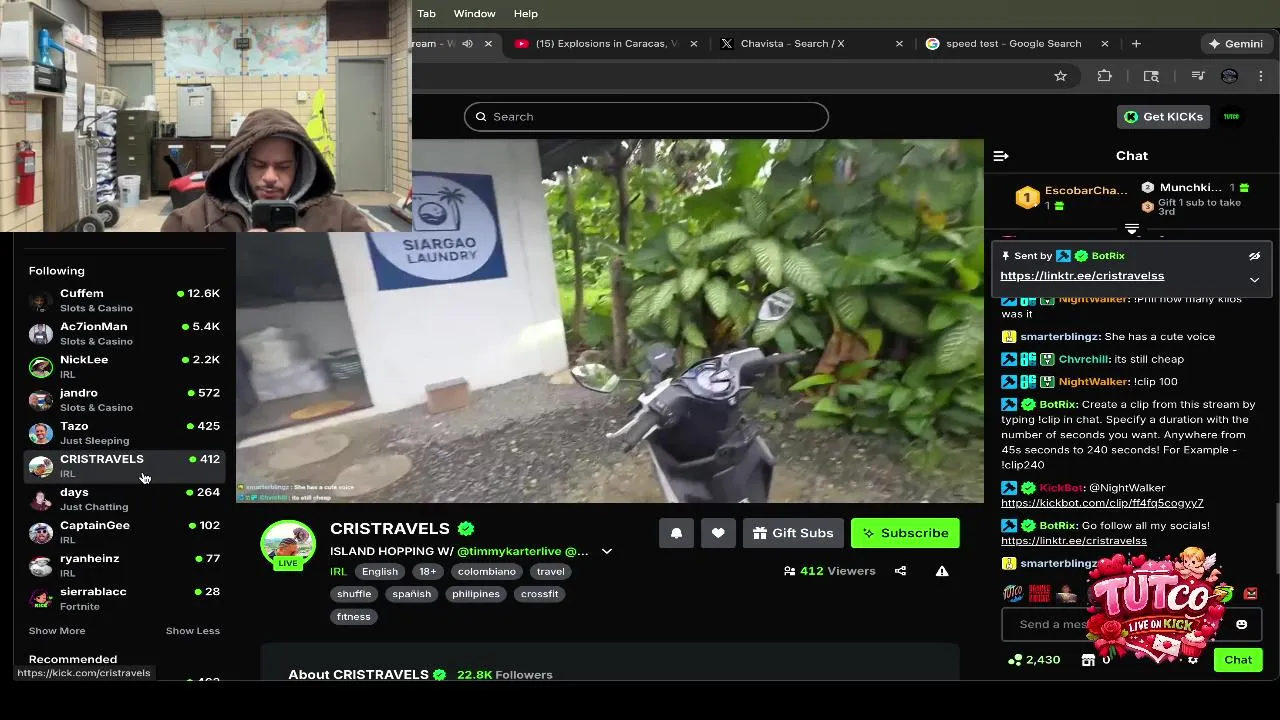Click the Get KICKs button

(x=1164, y=117)
